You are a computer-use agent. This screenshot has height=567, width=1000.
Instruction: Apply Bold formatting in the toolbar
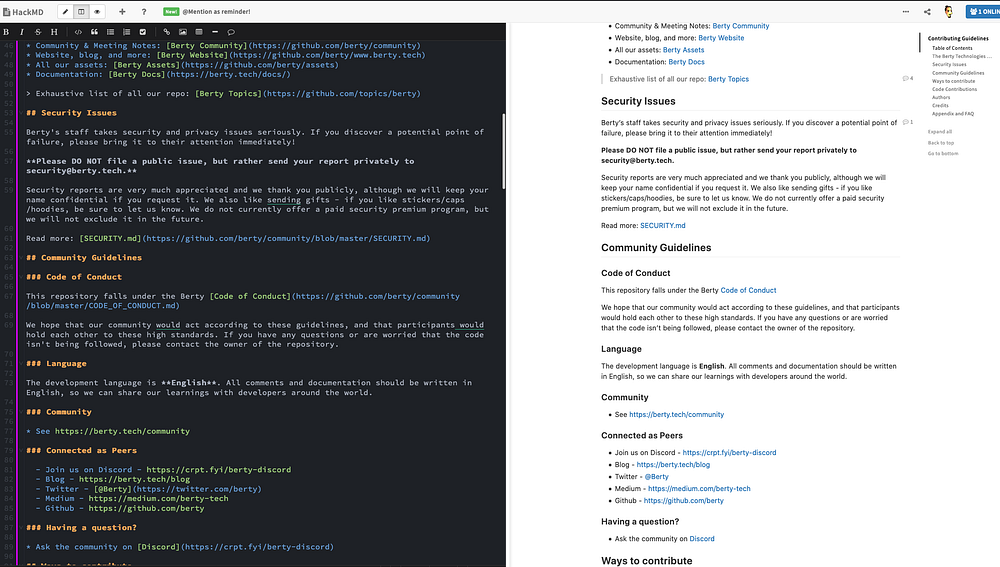[x=6, y=32]
